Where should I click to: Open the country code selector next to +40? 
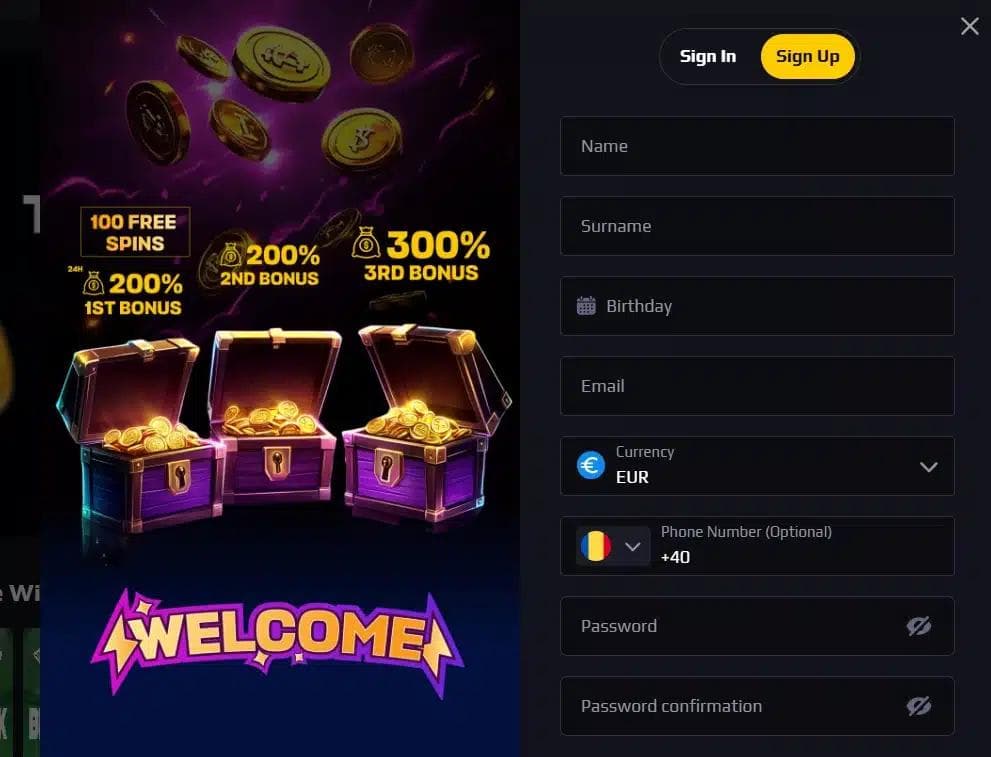tap(633, 546)
